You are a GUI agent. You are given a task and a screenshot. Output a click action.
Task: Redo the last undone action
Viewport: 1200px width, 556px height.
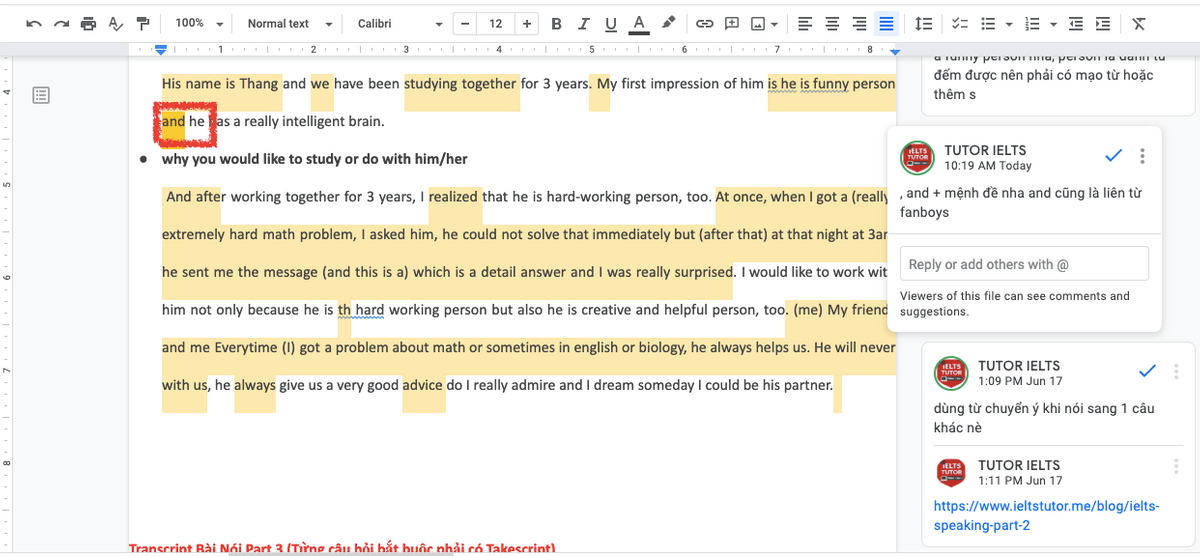[x=62, y=23]
